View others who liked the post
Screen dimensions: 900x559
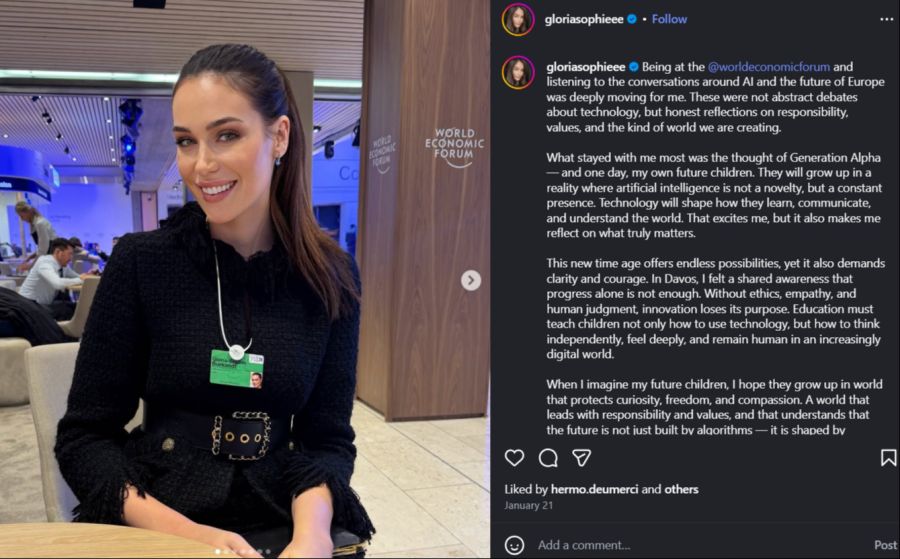(x=681, y=489)
